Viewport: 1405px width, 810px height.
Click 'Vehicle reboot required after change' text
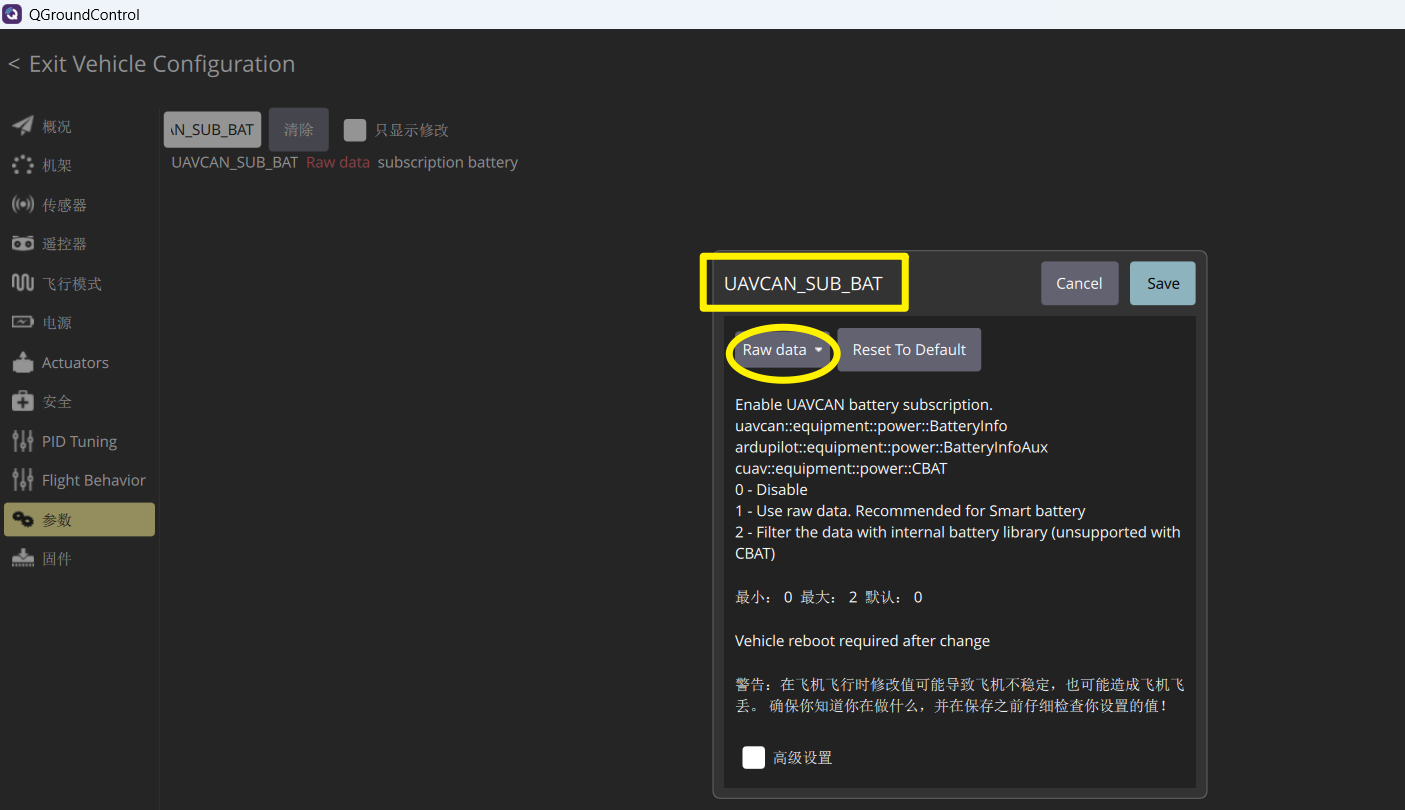coord(862,641)
